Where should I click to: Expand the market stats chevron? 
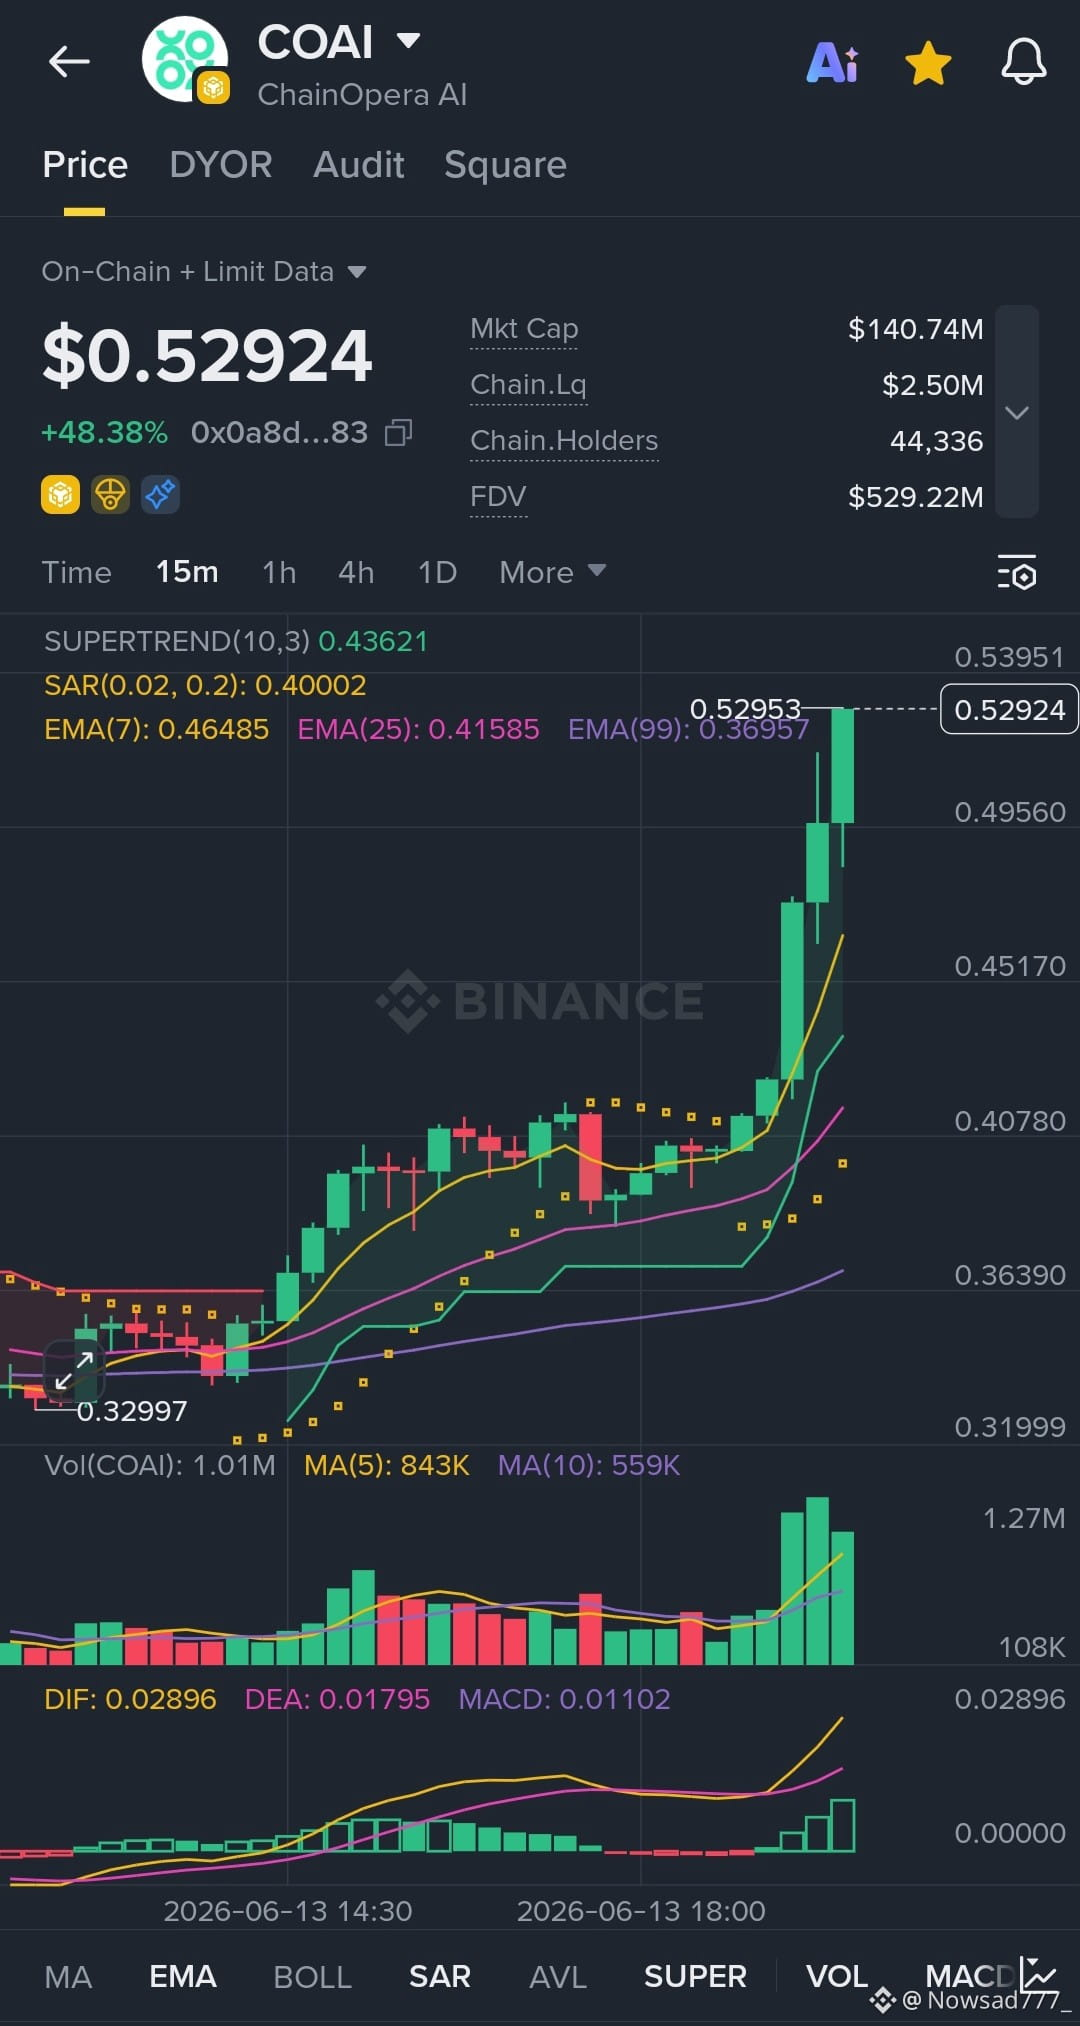[x=1017, y=412]
